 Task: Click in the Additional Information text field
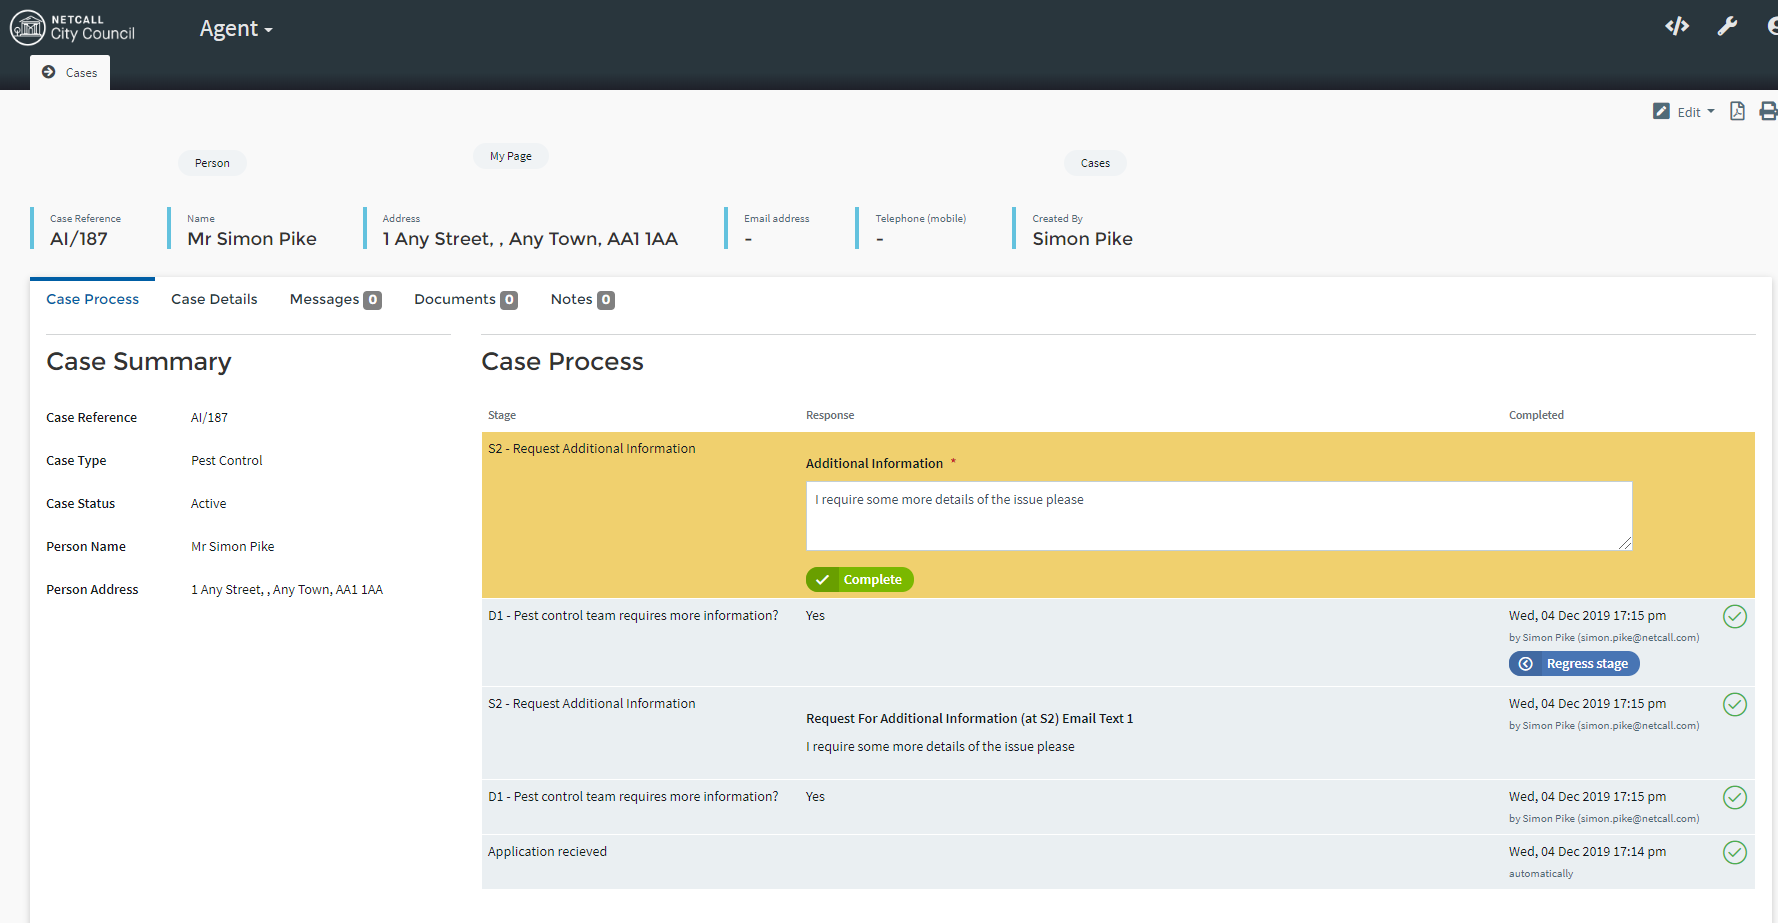pos(1218,516)
